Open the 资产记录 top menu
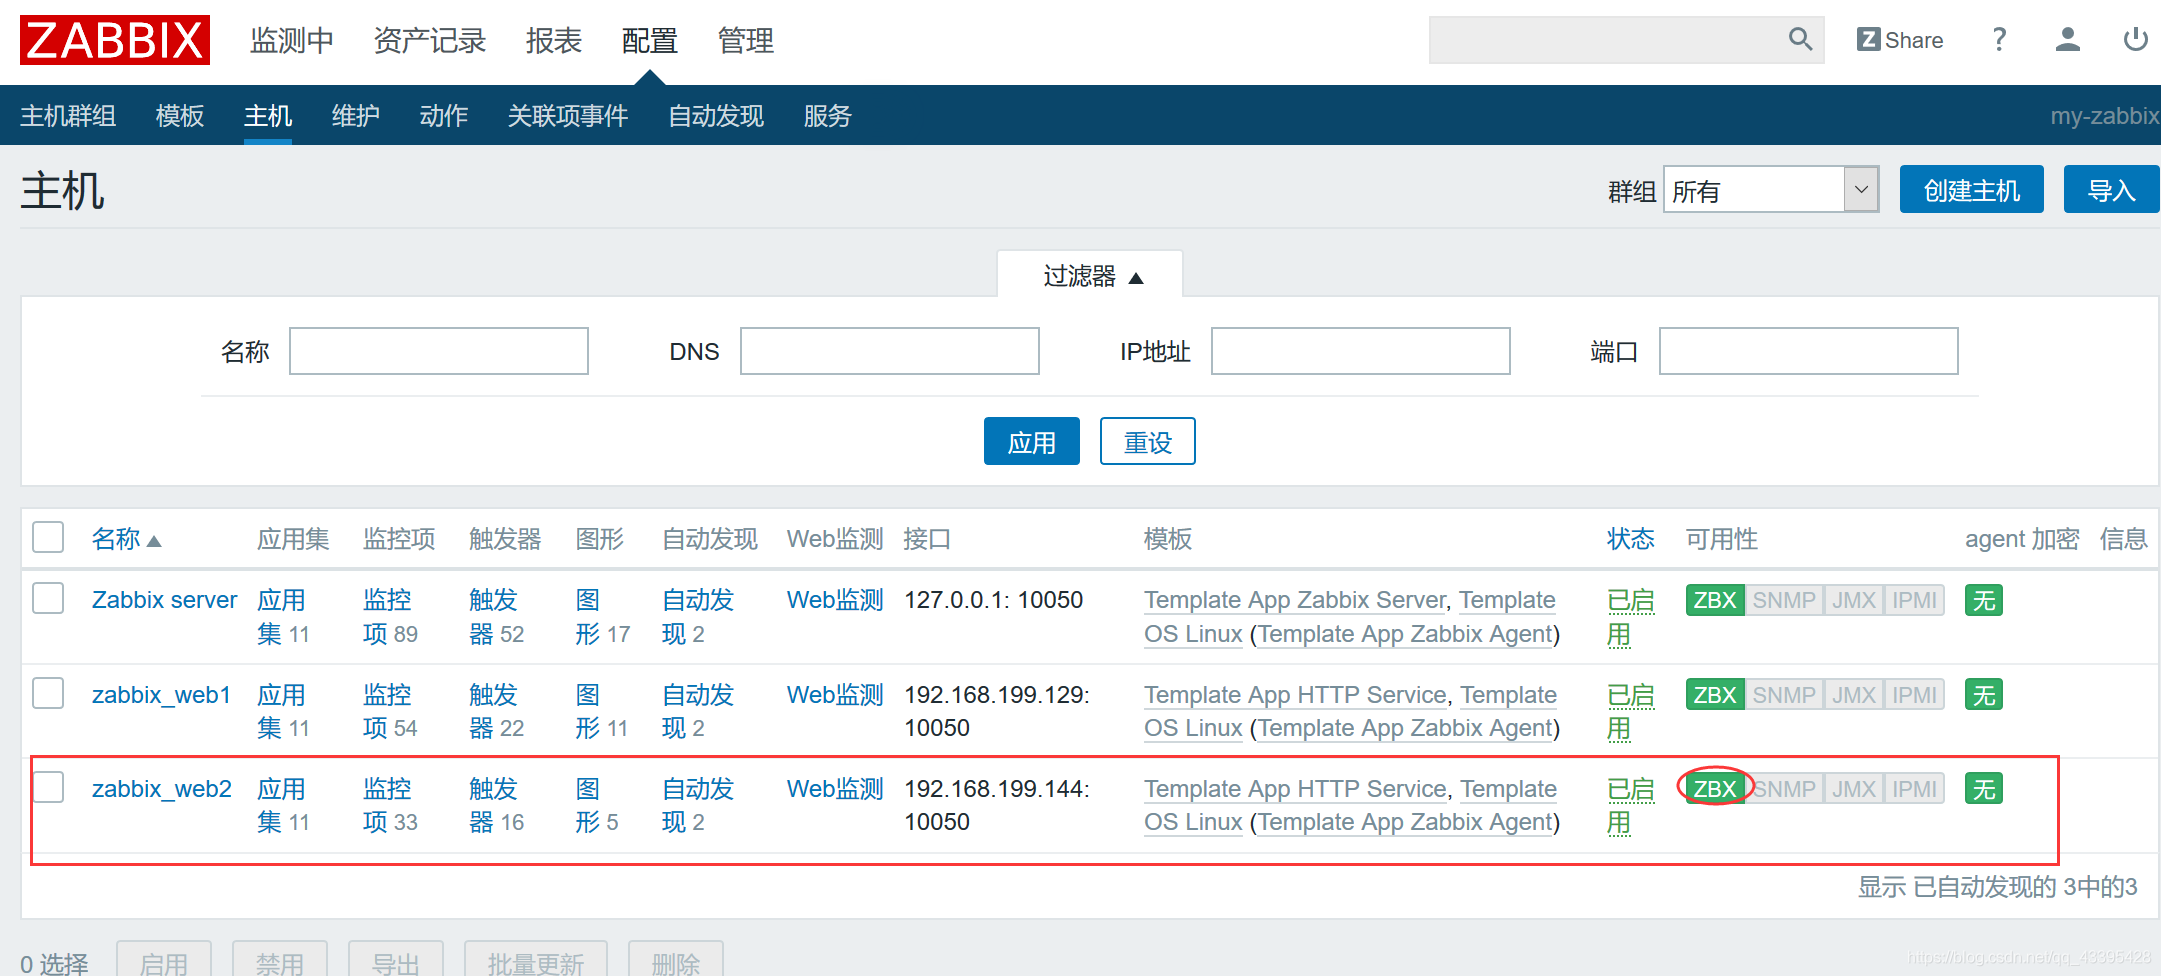Image resolution: width=2161 pixels, height=976 pixels. (430, 40)
